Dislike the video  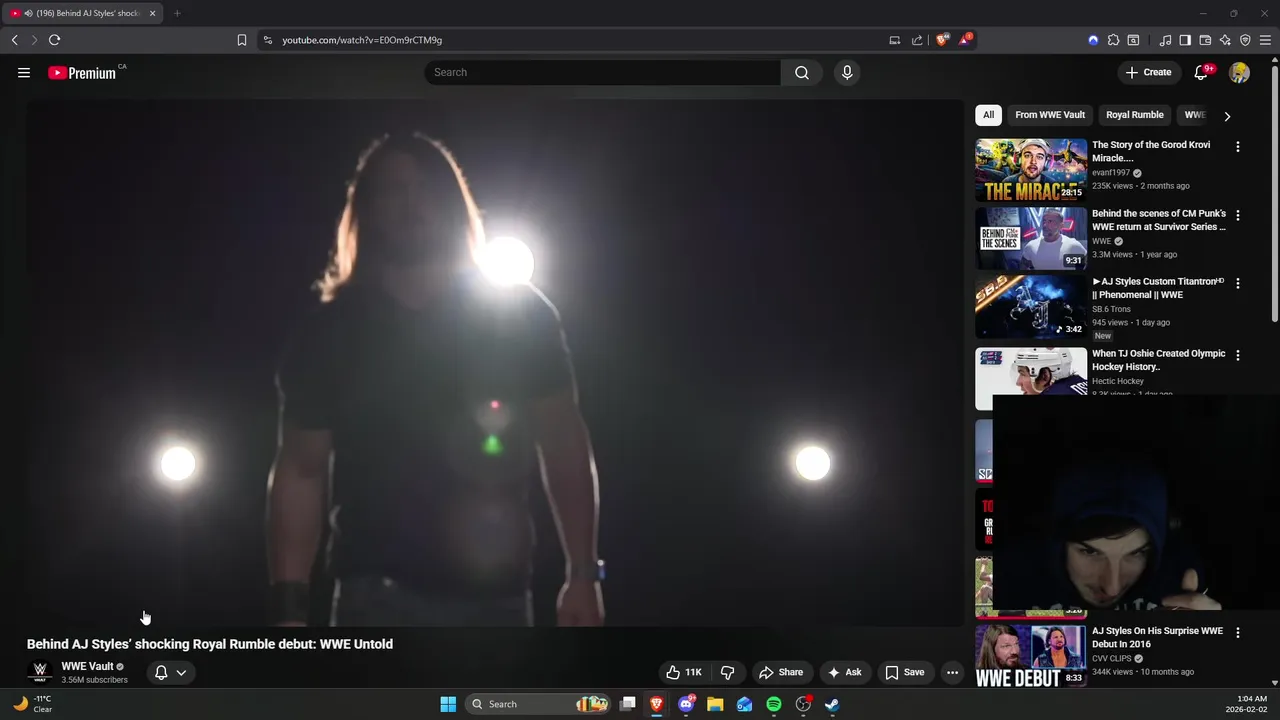[x=728, y=672]
